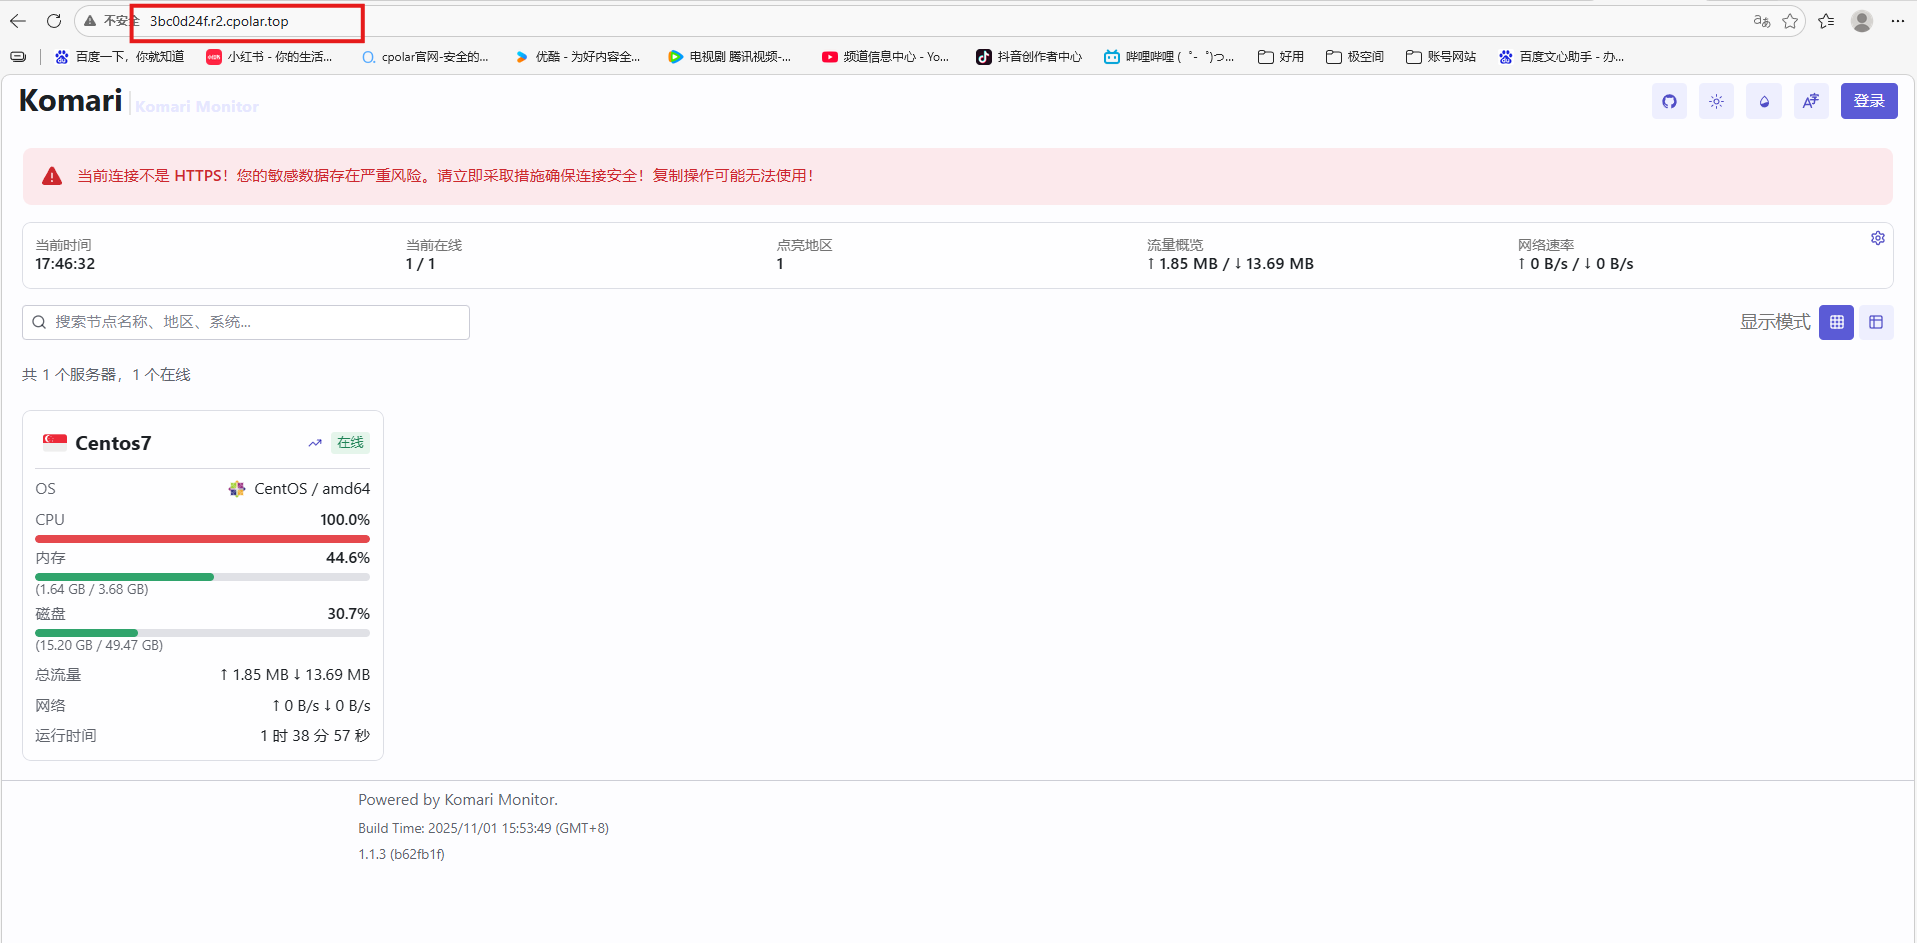
Task: Expand browser settings and more menu
Action: coord(1897,21)
